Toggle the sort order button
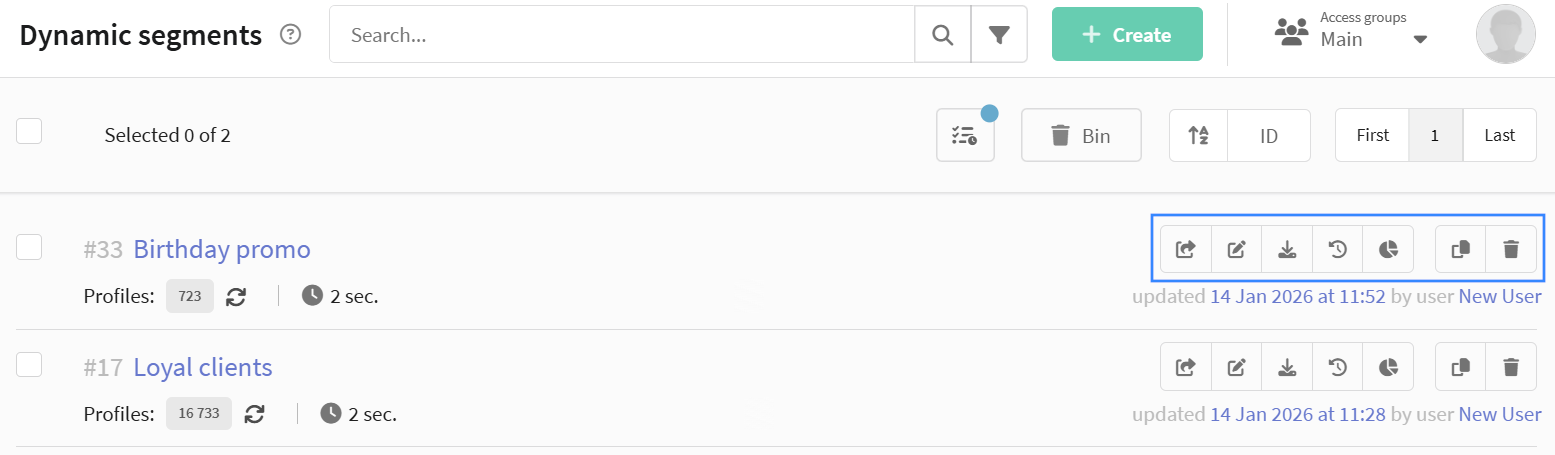 pos(1198,135)
